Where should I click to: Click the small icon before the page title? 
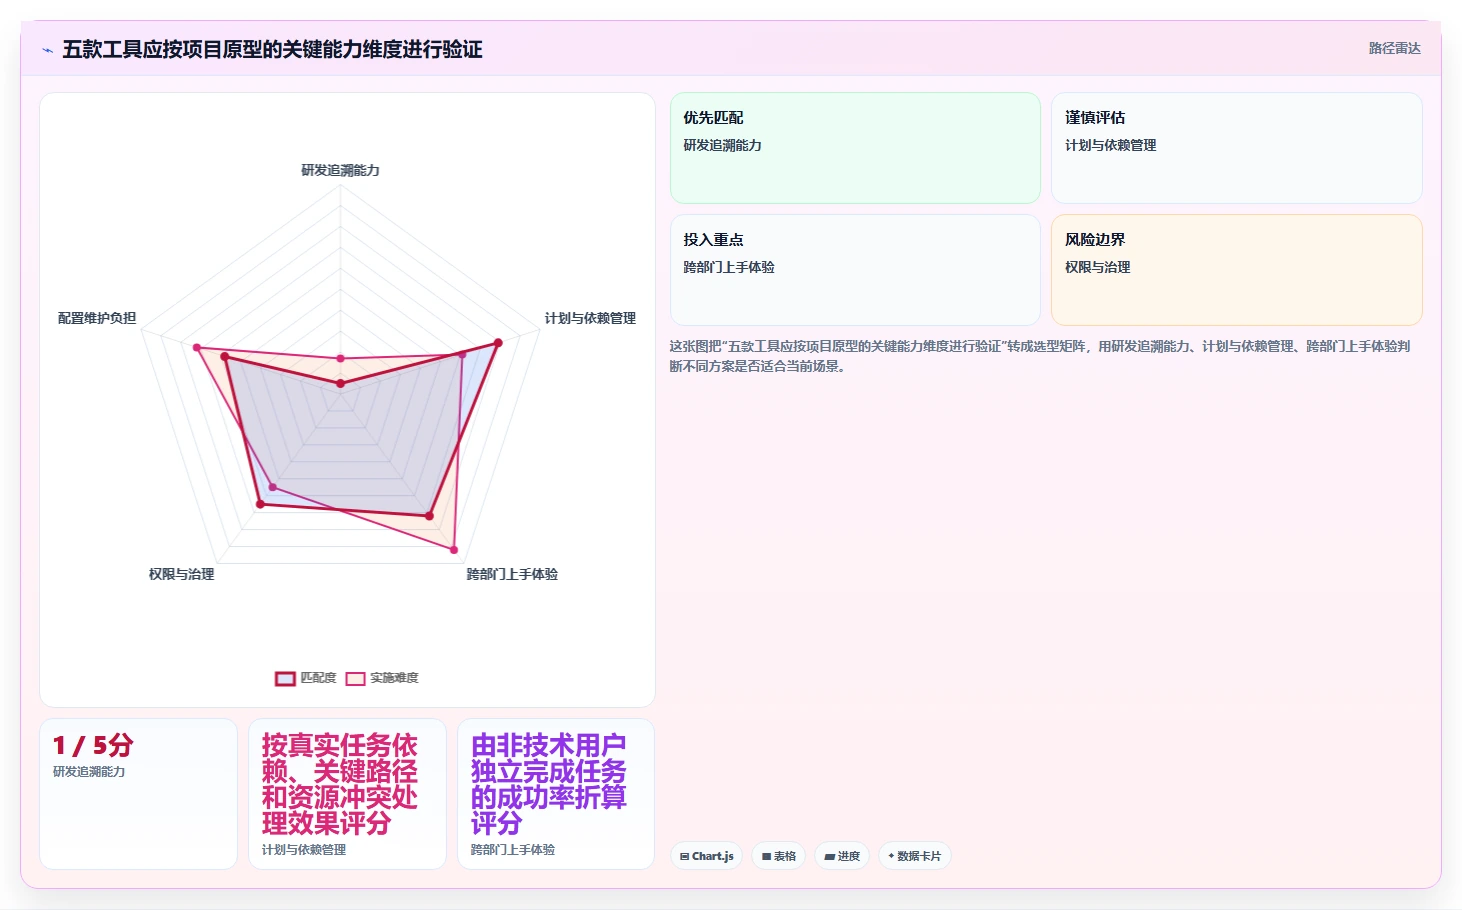[47, 50]
